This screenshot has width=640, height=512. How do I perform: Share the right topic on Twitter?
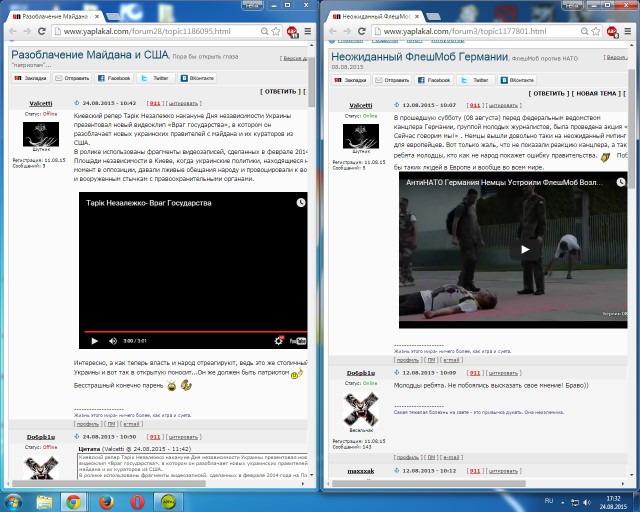click(475, 80)
